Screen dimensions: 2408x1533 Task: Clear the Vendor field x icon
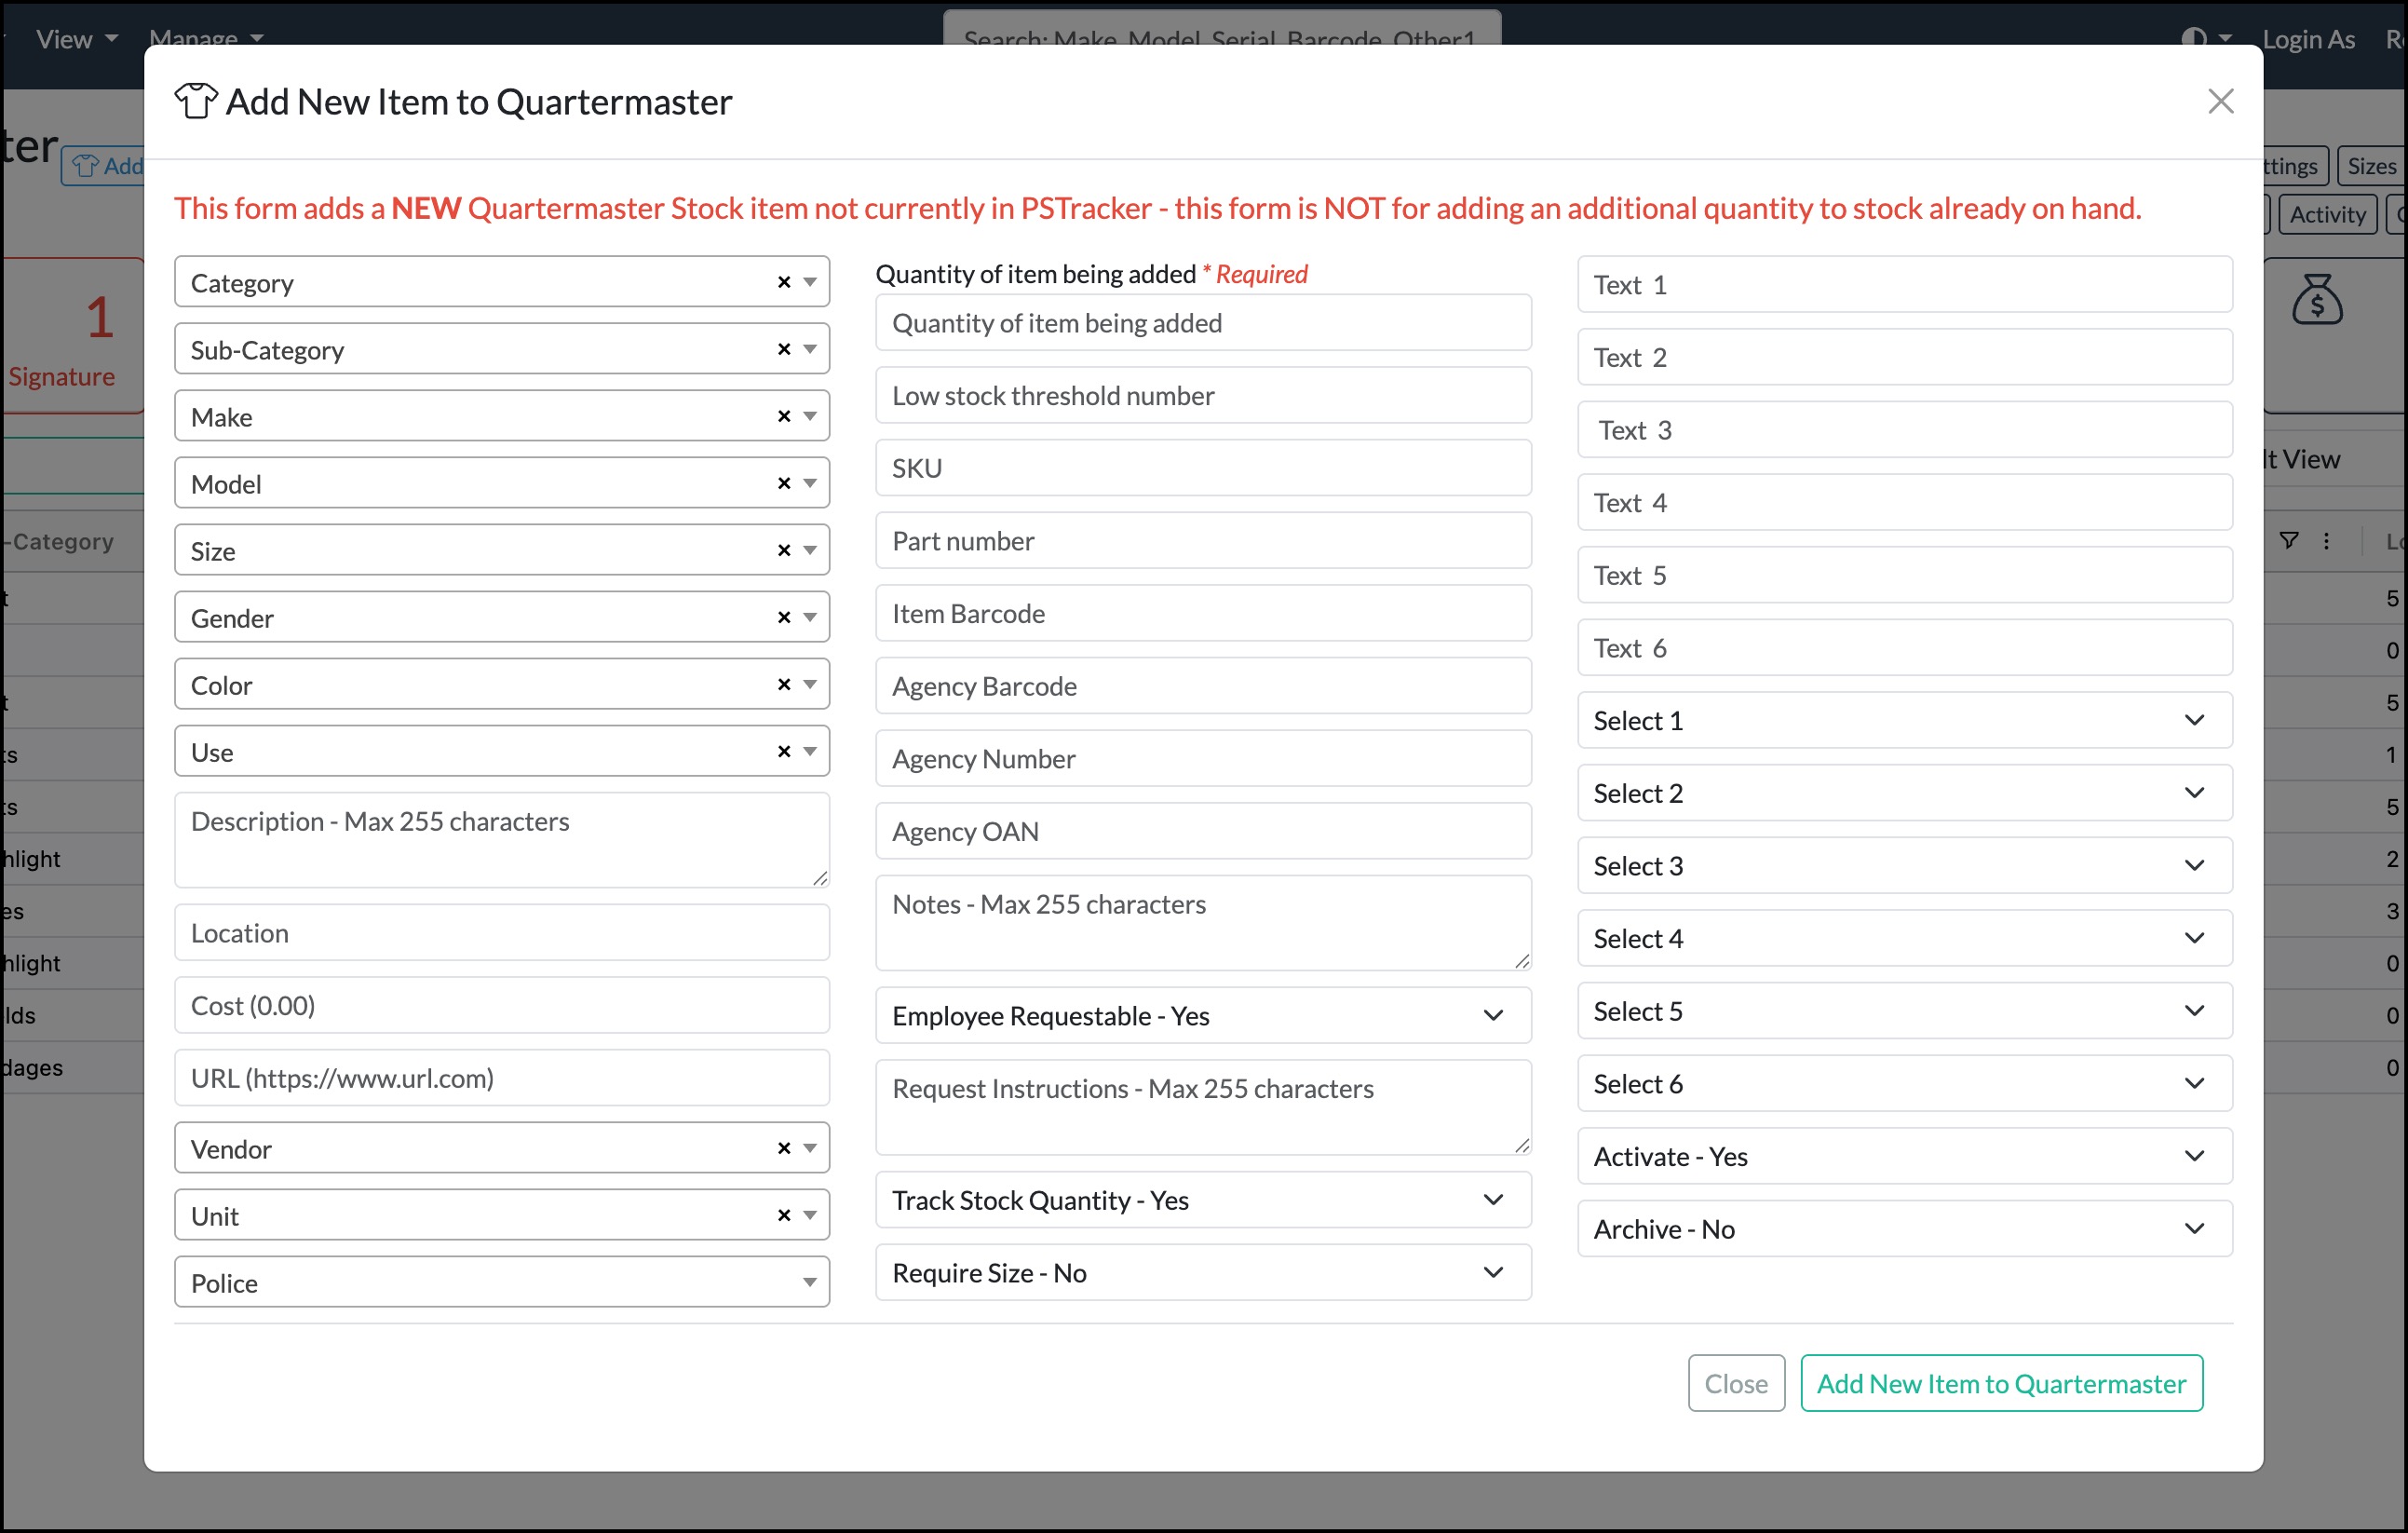[x=784, y=1149]
